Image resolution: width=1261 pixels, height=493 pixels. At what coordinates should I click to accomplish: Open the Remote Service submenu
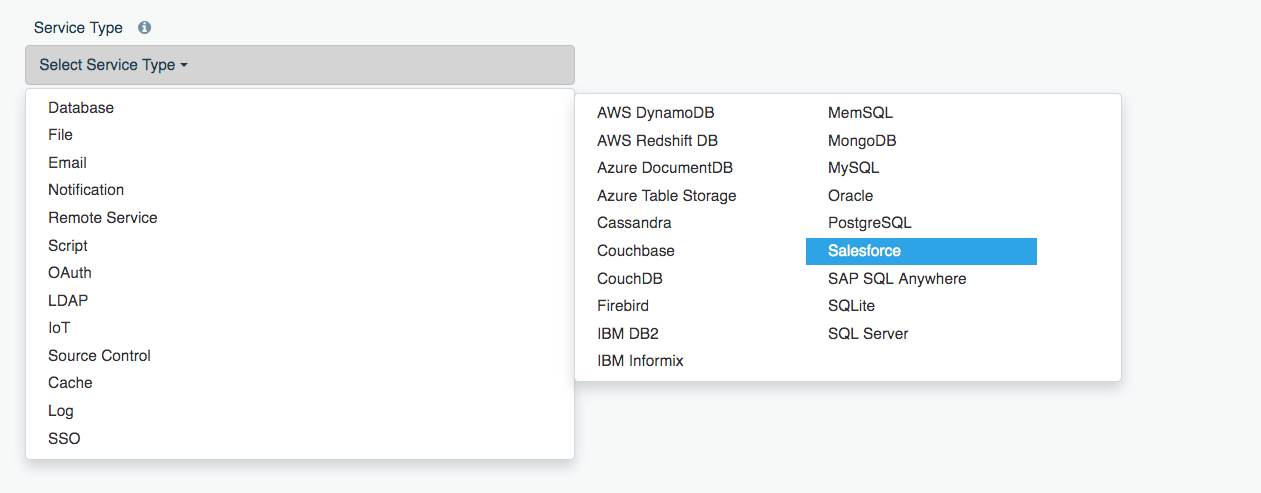pyautogui.click(x=102, y=217)
